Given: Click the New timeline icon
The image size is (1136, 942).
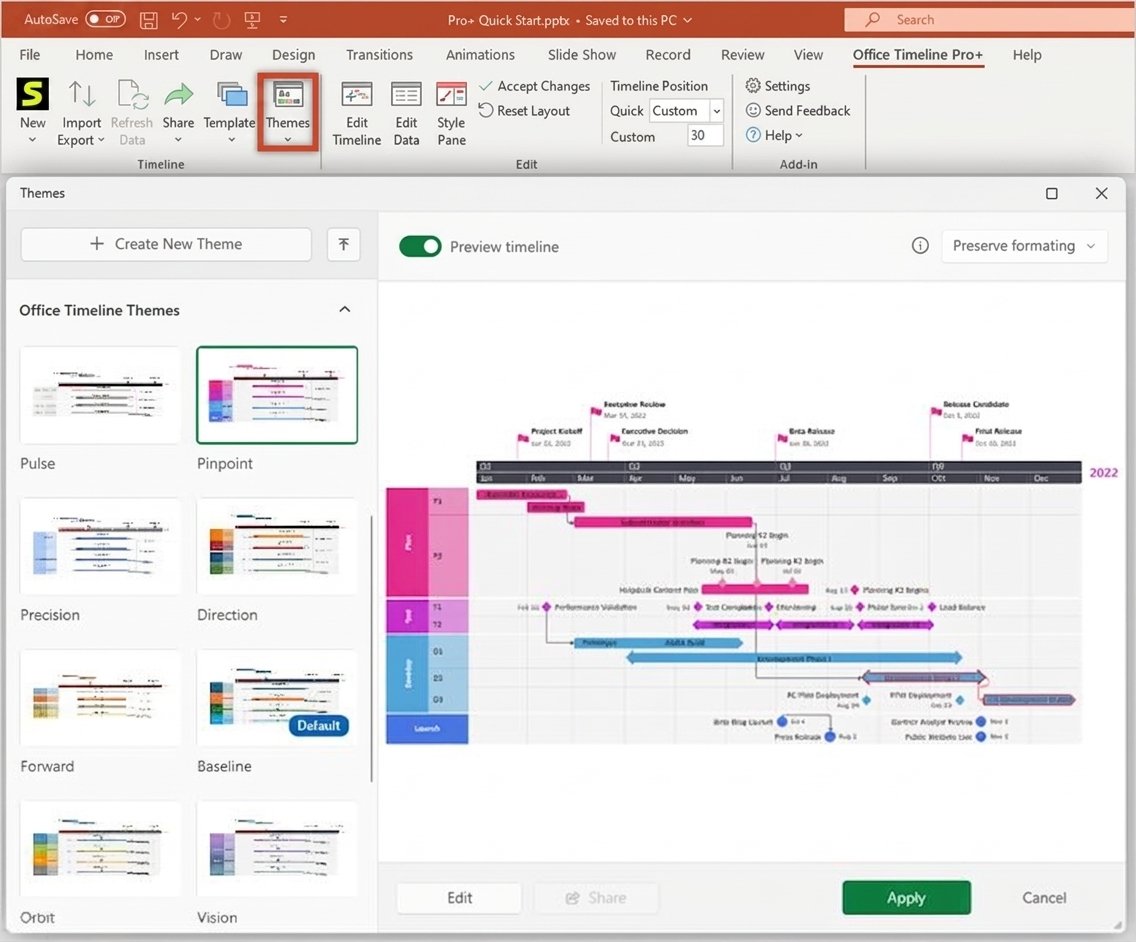Looking at the screenshot, I should [33, 94].
